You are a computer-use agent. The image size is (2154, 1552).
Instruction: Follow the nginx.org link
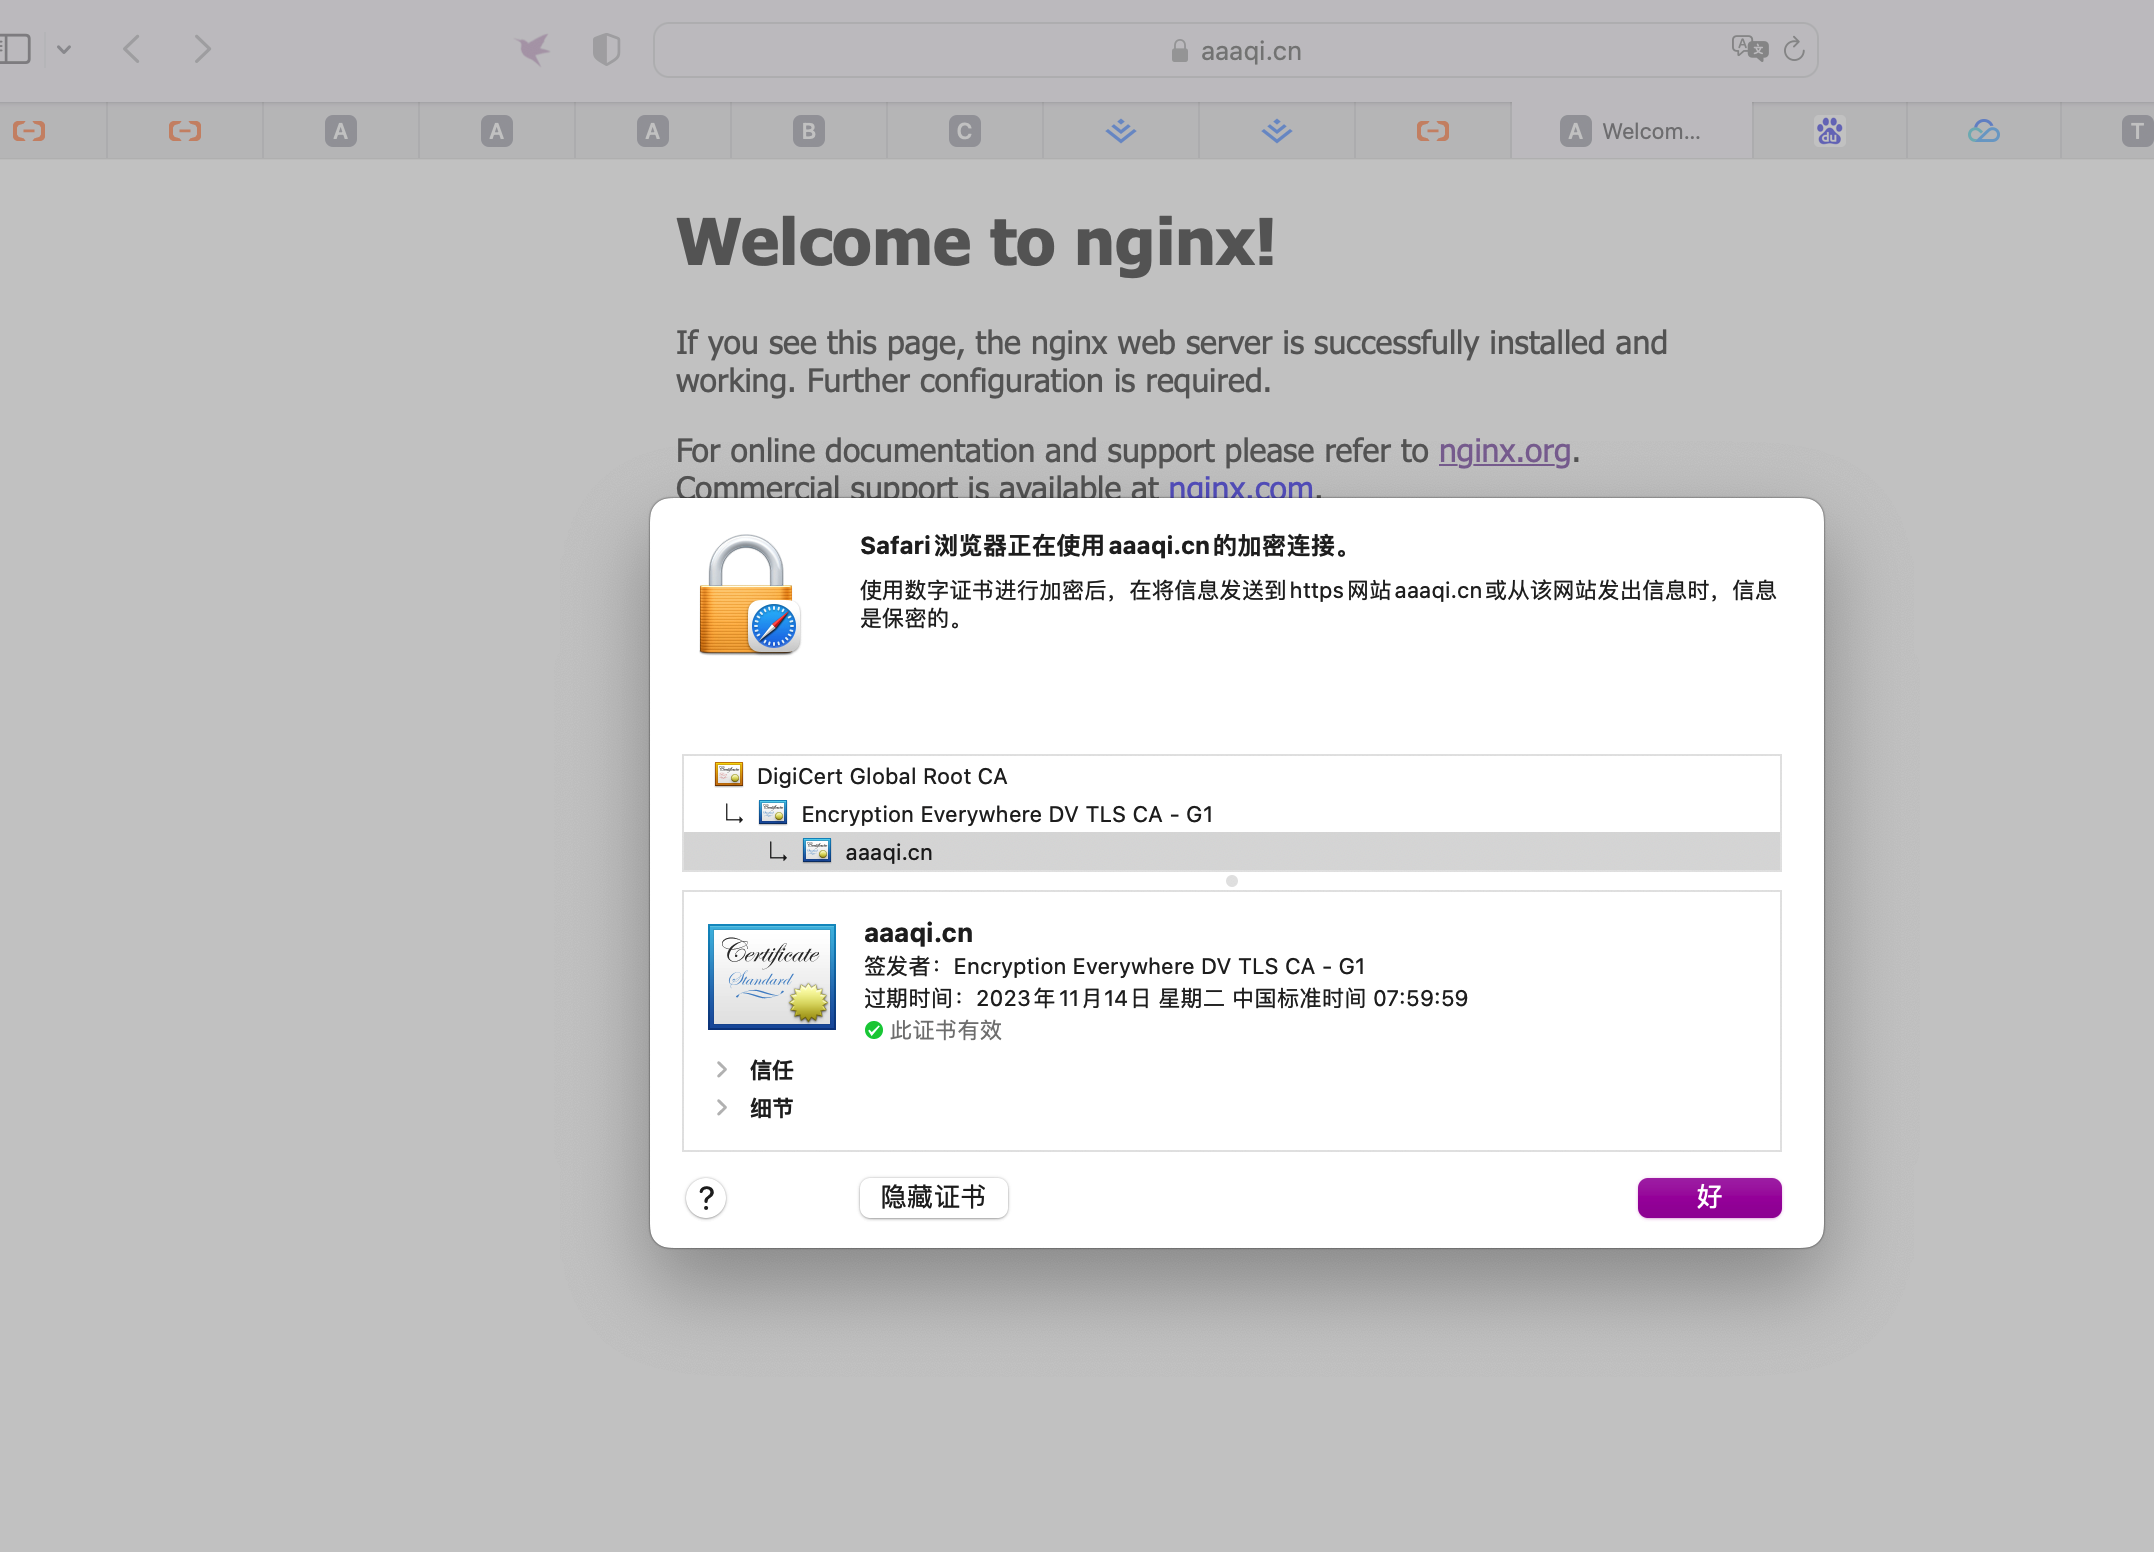(1504, 451)
